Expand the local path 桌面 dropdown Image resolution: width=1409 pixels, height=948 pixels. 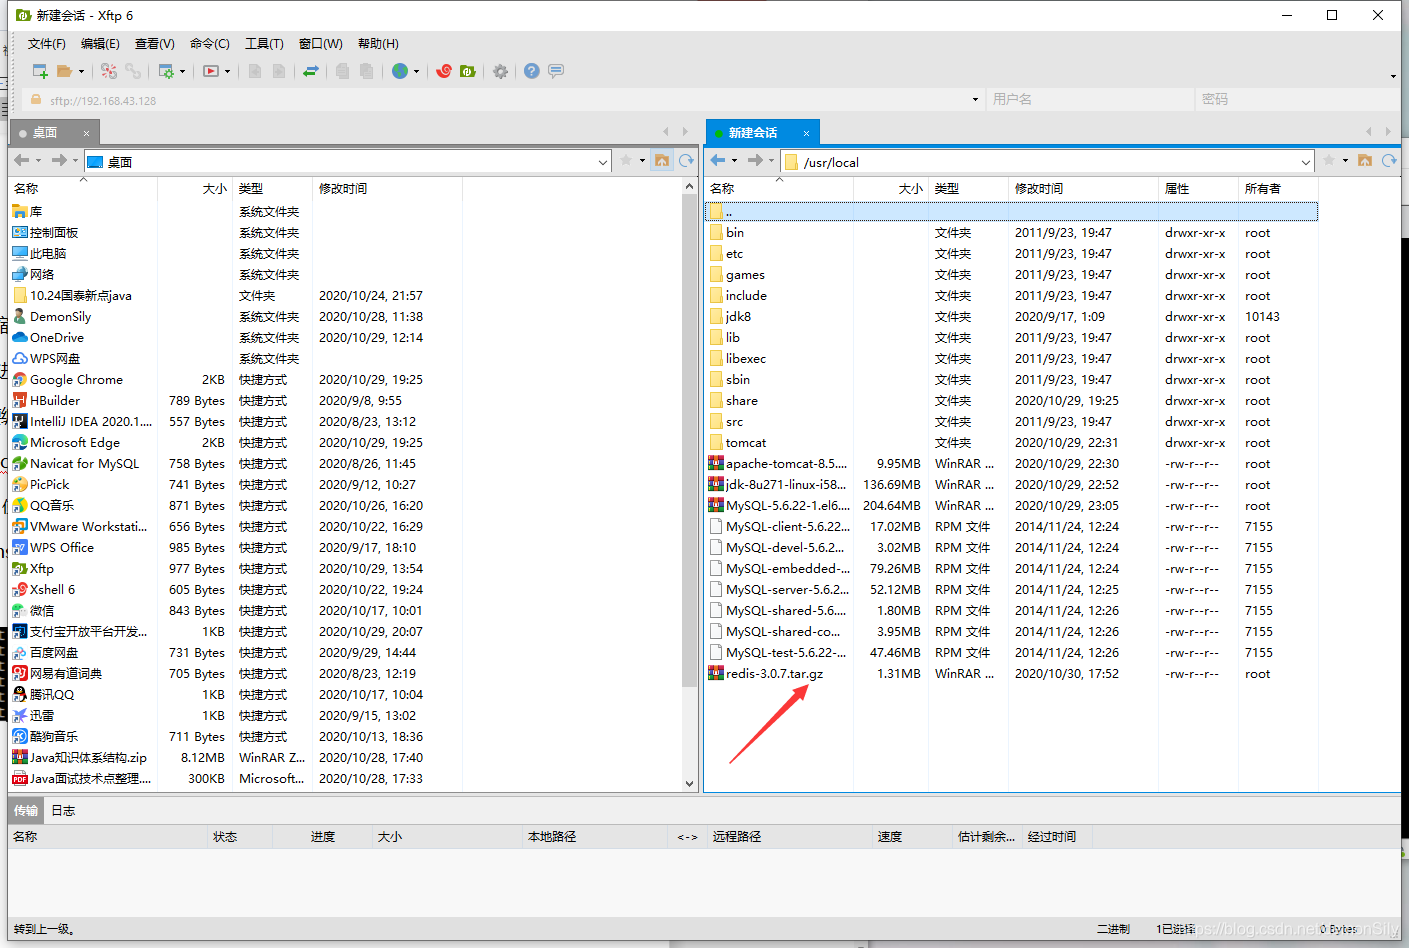(603, 162)
